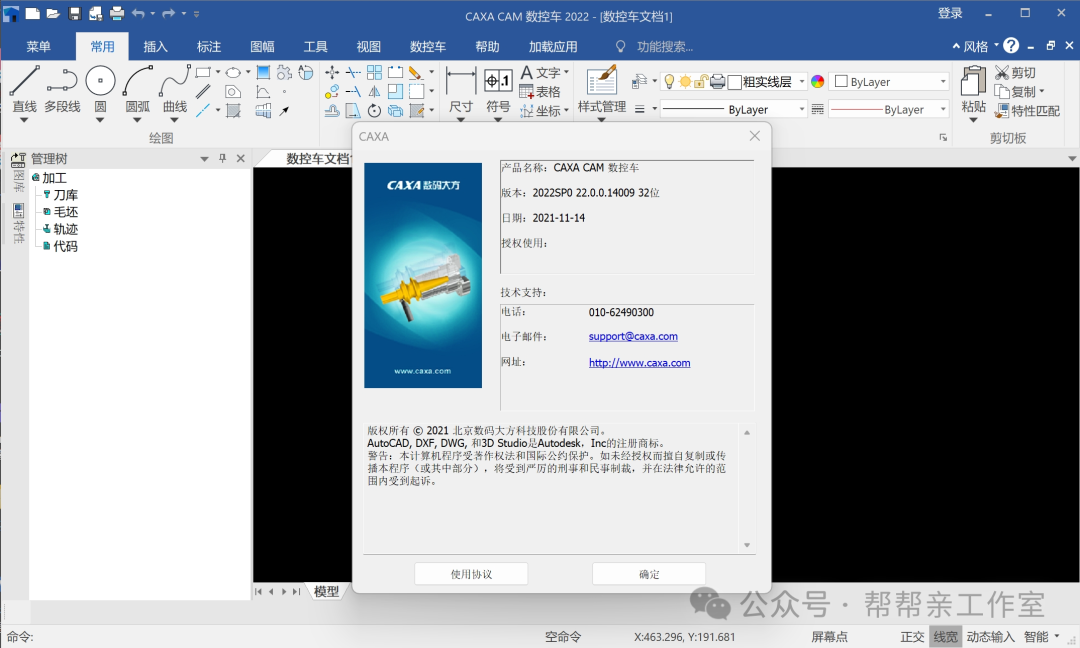1080x648 pixels.
Task: Expand the 文字 text dropdown
Action: tap(567, 72)
